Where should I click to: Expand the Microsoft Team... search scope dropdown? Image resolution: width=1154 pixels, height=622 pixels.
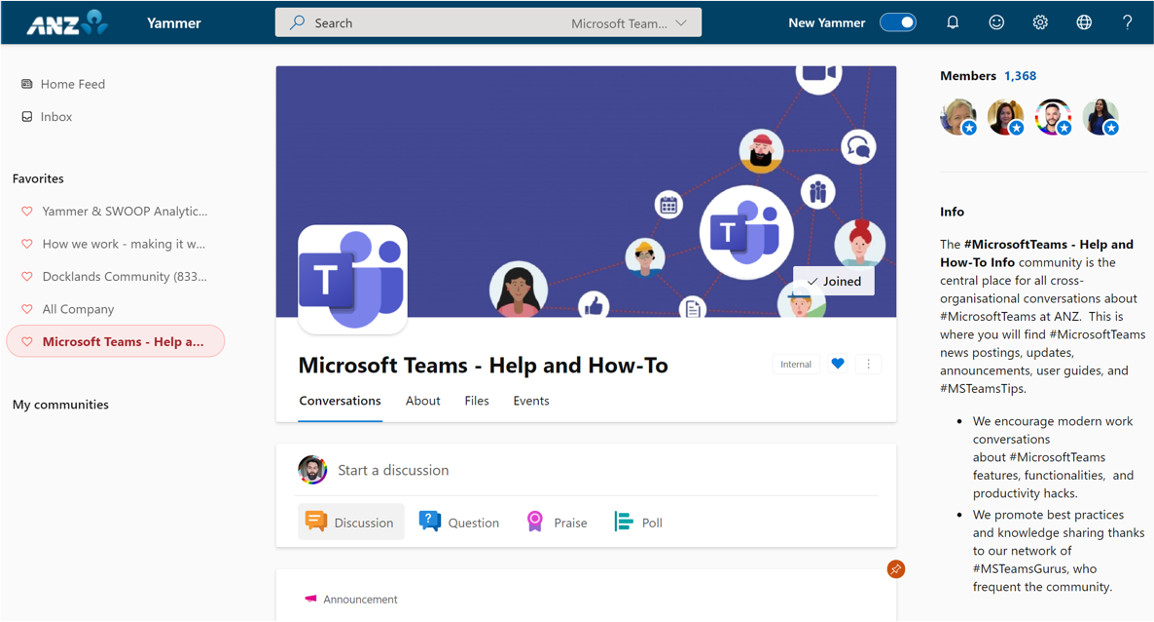tap(629, 23)
